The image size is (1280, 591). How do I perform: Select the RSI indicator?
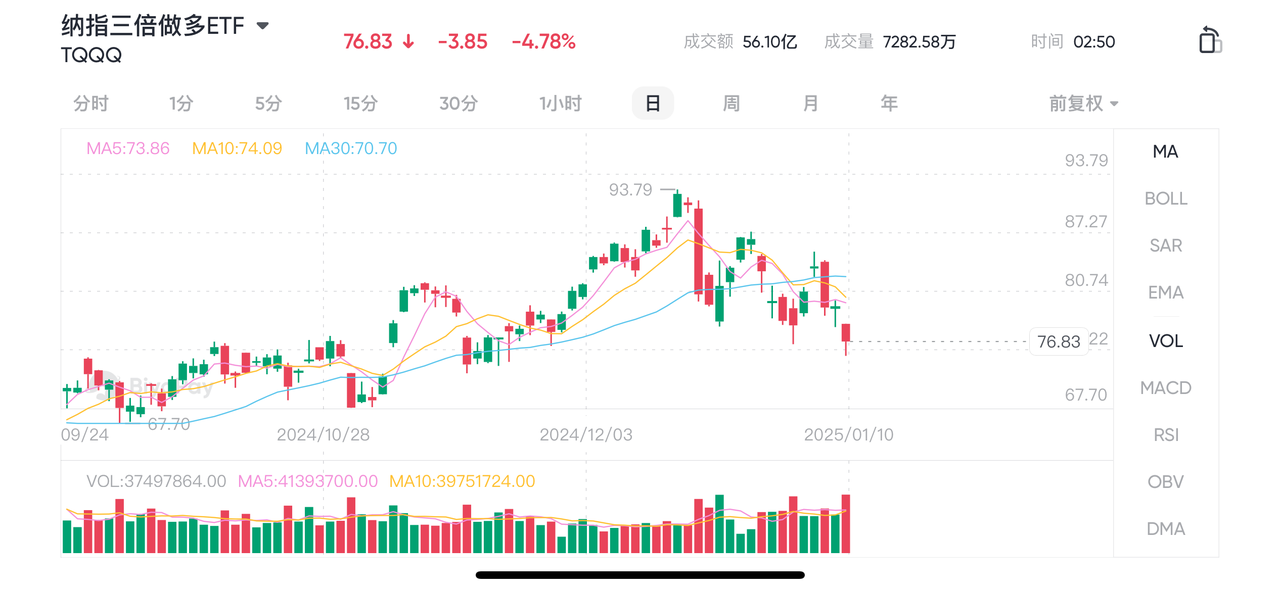(1166, 435)
